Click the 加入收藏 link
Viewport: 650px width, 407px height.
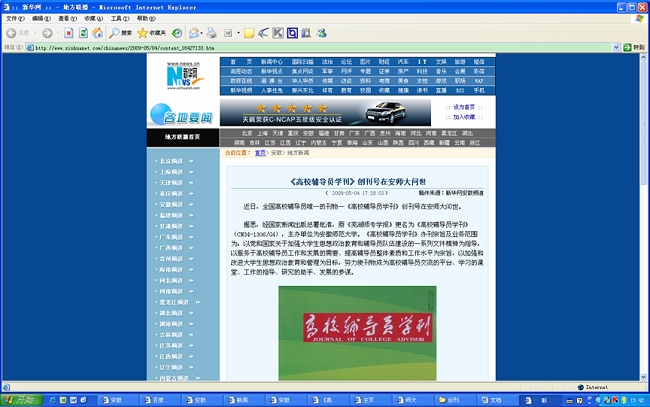pyautogui.click(x=464, y=117)
